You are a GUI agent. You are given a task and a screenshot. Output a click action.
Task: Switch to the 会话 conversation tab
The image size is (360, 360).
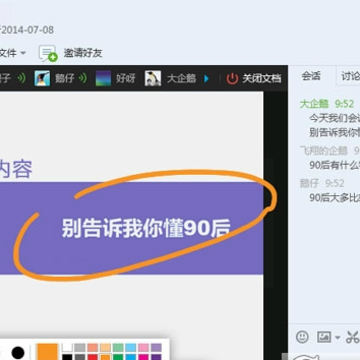(x=311, y=76)
